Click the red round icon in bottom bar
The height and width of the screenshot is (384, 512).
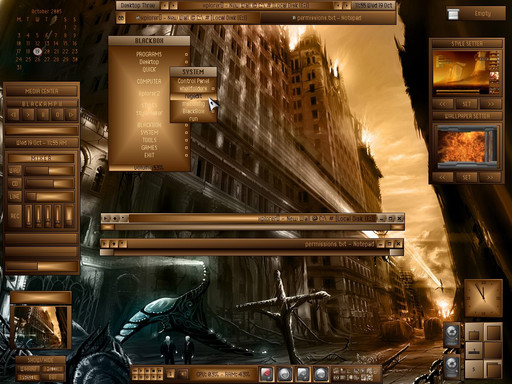266,374
